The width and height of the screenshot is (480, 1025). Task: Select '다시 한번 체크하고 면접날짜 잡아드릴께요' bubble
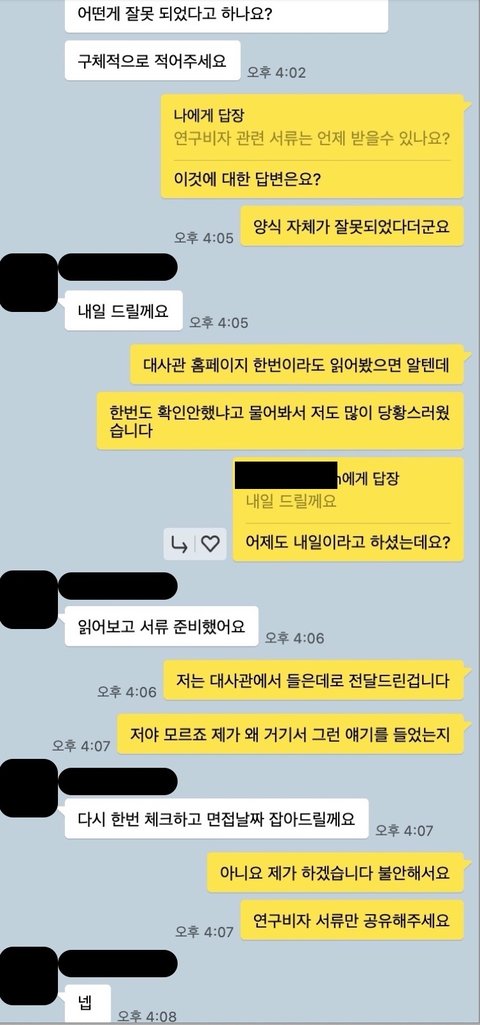click(x=216, y=818)
